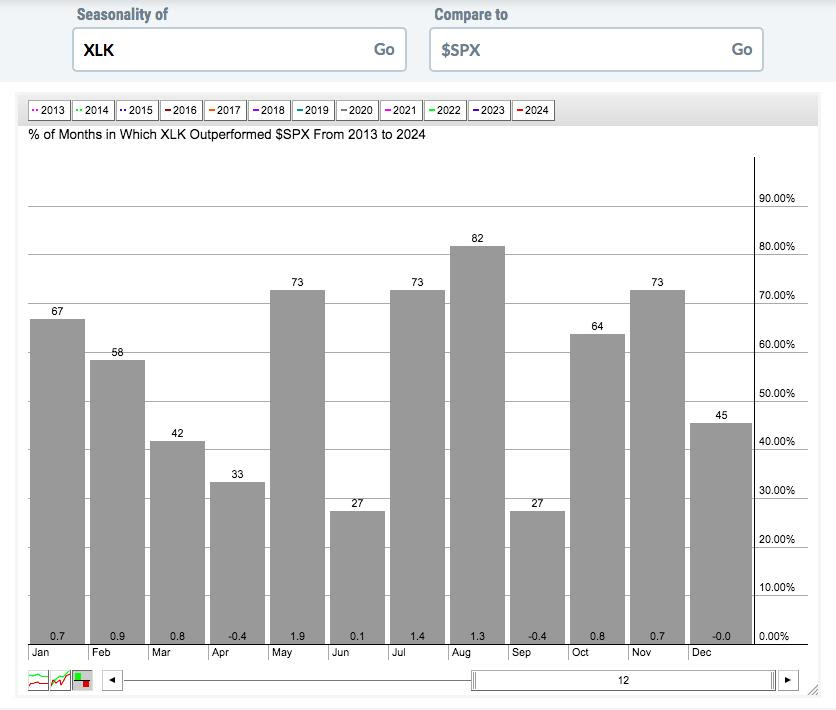Viewport: 836px width, 710px height.
Task: Click the July average return value 1.4
Action: (x=417, y=636)
